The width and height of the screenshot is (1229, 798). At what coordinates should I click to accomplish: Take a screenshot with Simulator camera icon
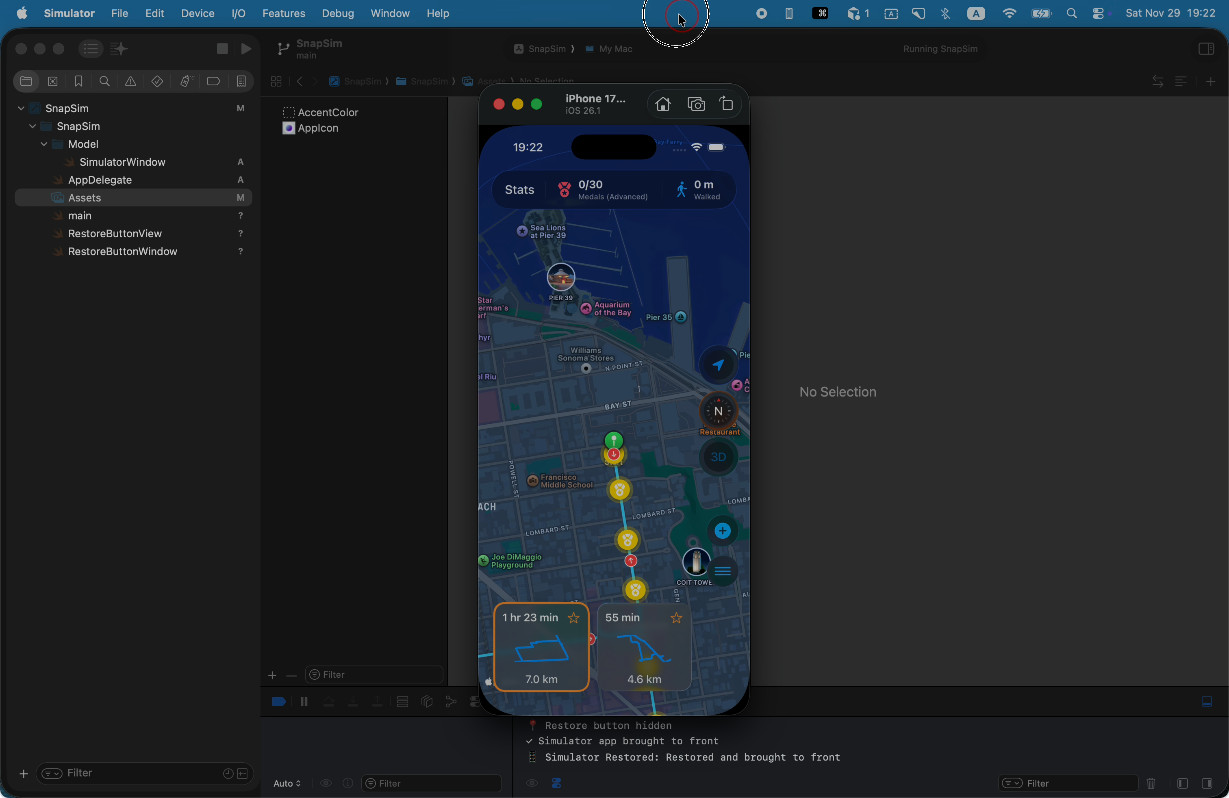696,104
